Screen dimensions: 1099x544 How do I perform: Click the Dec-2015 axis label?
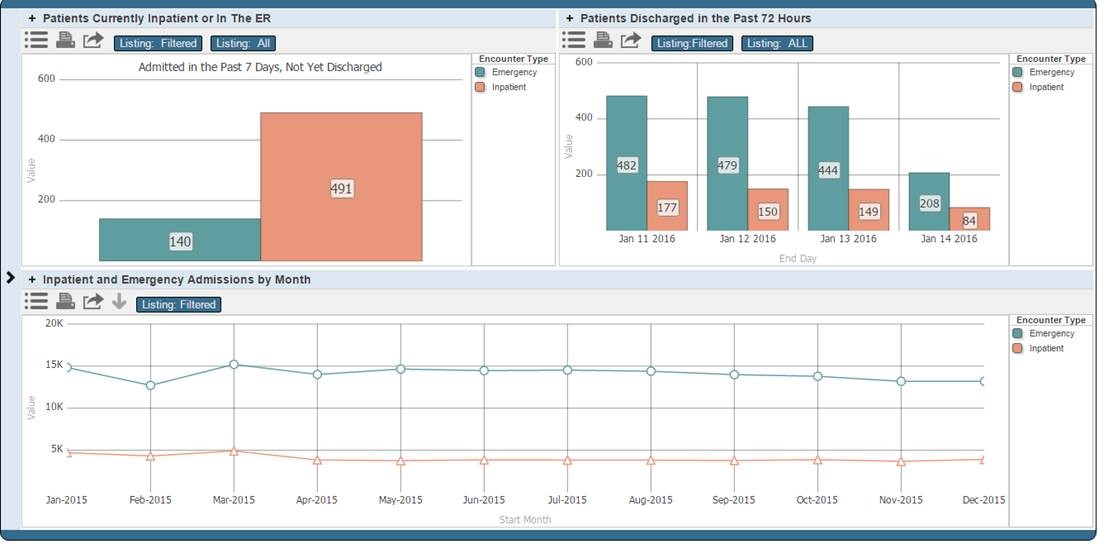tap(984, 500)
